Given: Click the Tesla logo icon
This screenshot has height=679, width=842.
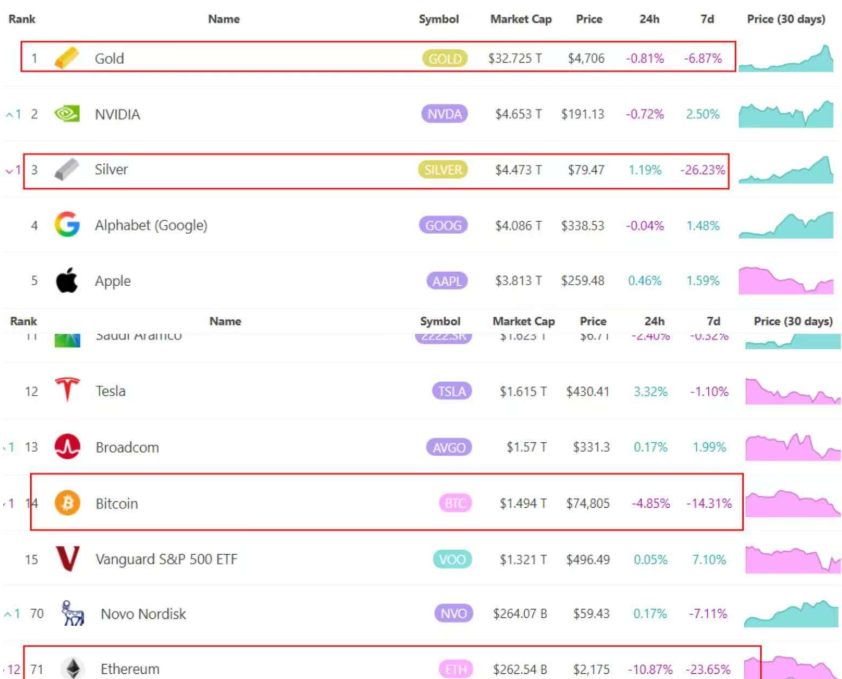Looking at the screenshot, I should (67, 389).
